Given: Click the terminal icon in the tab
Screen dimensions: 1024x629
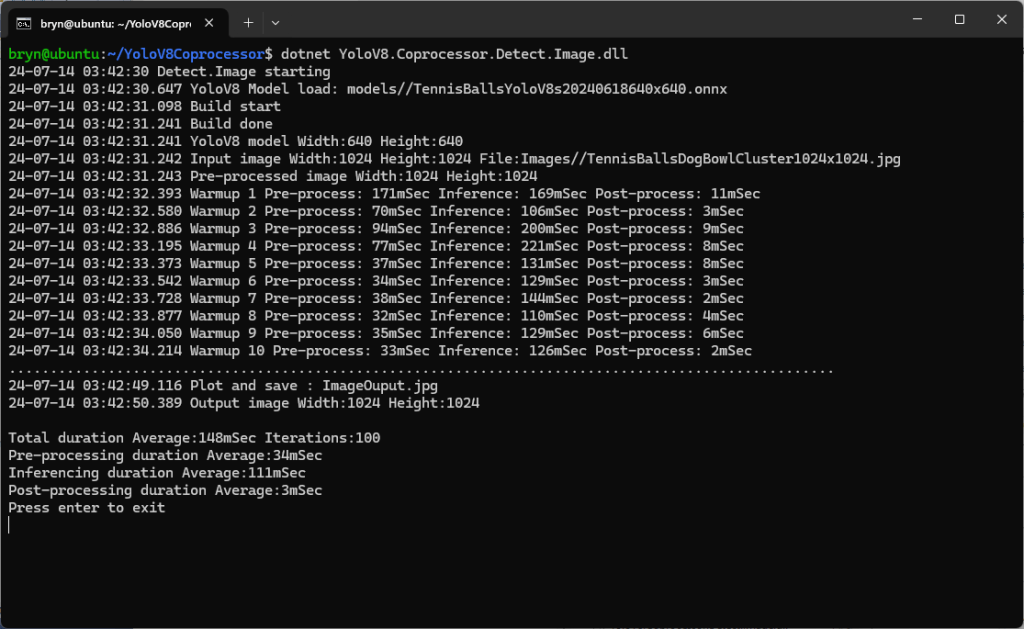Looking at the screenshot, I should [x=23, y=21].
